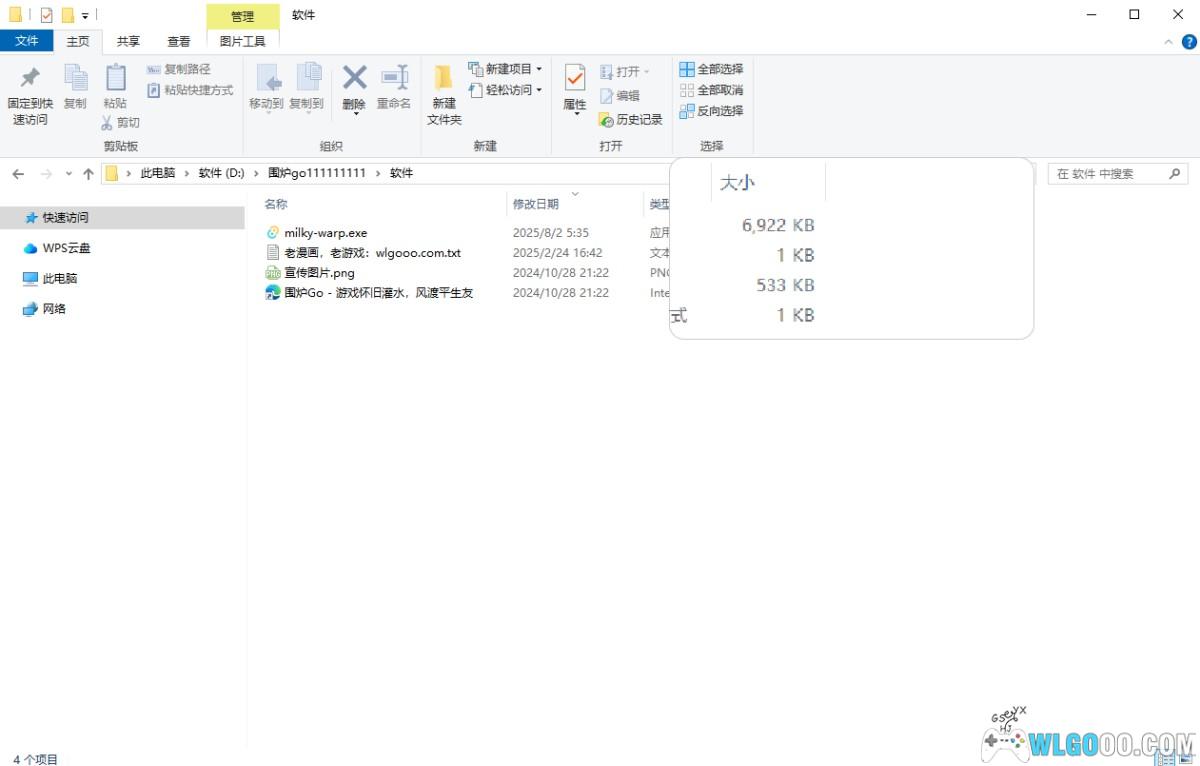Open the 文件 menu tab

coord(27,41)
